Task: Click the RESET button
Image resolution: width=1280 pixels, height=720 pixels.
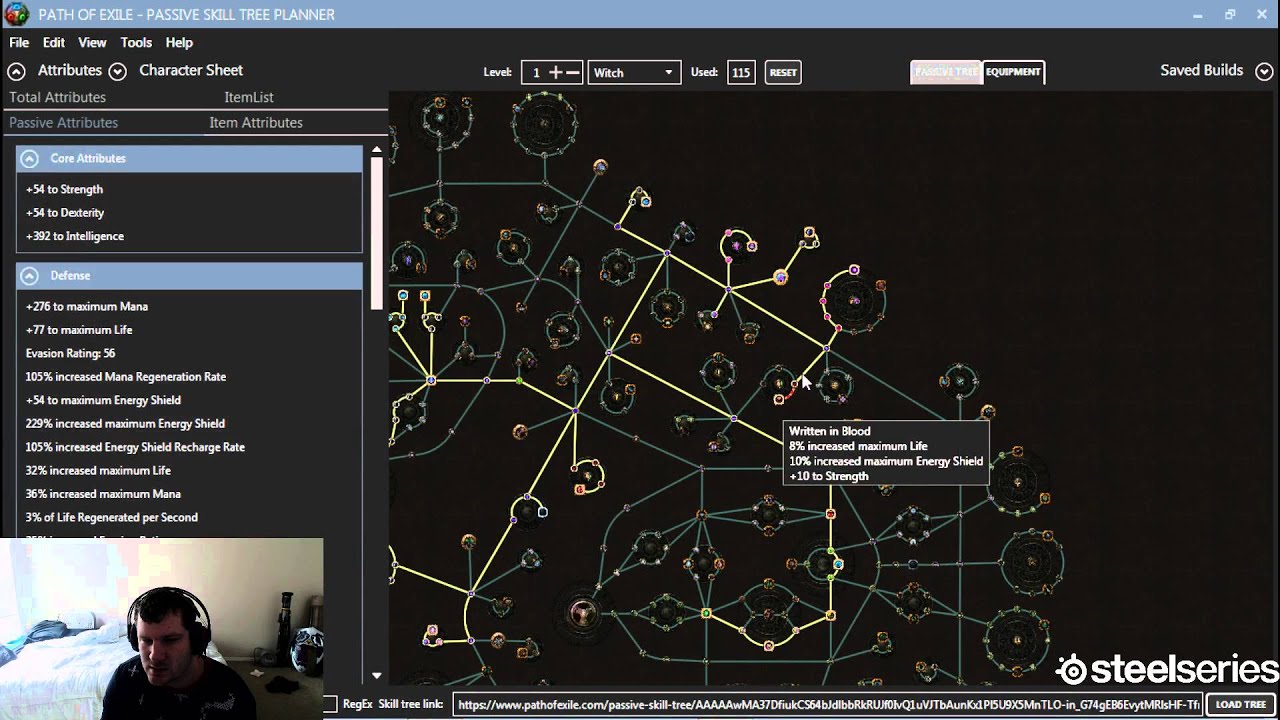Action: [783, 72]
